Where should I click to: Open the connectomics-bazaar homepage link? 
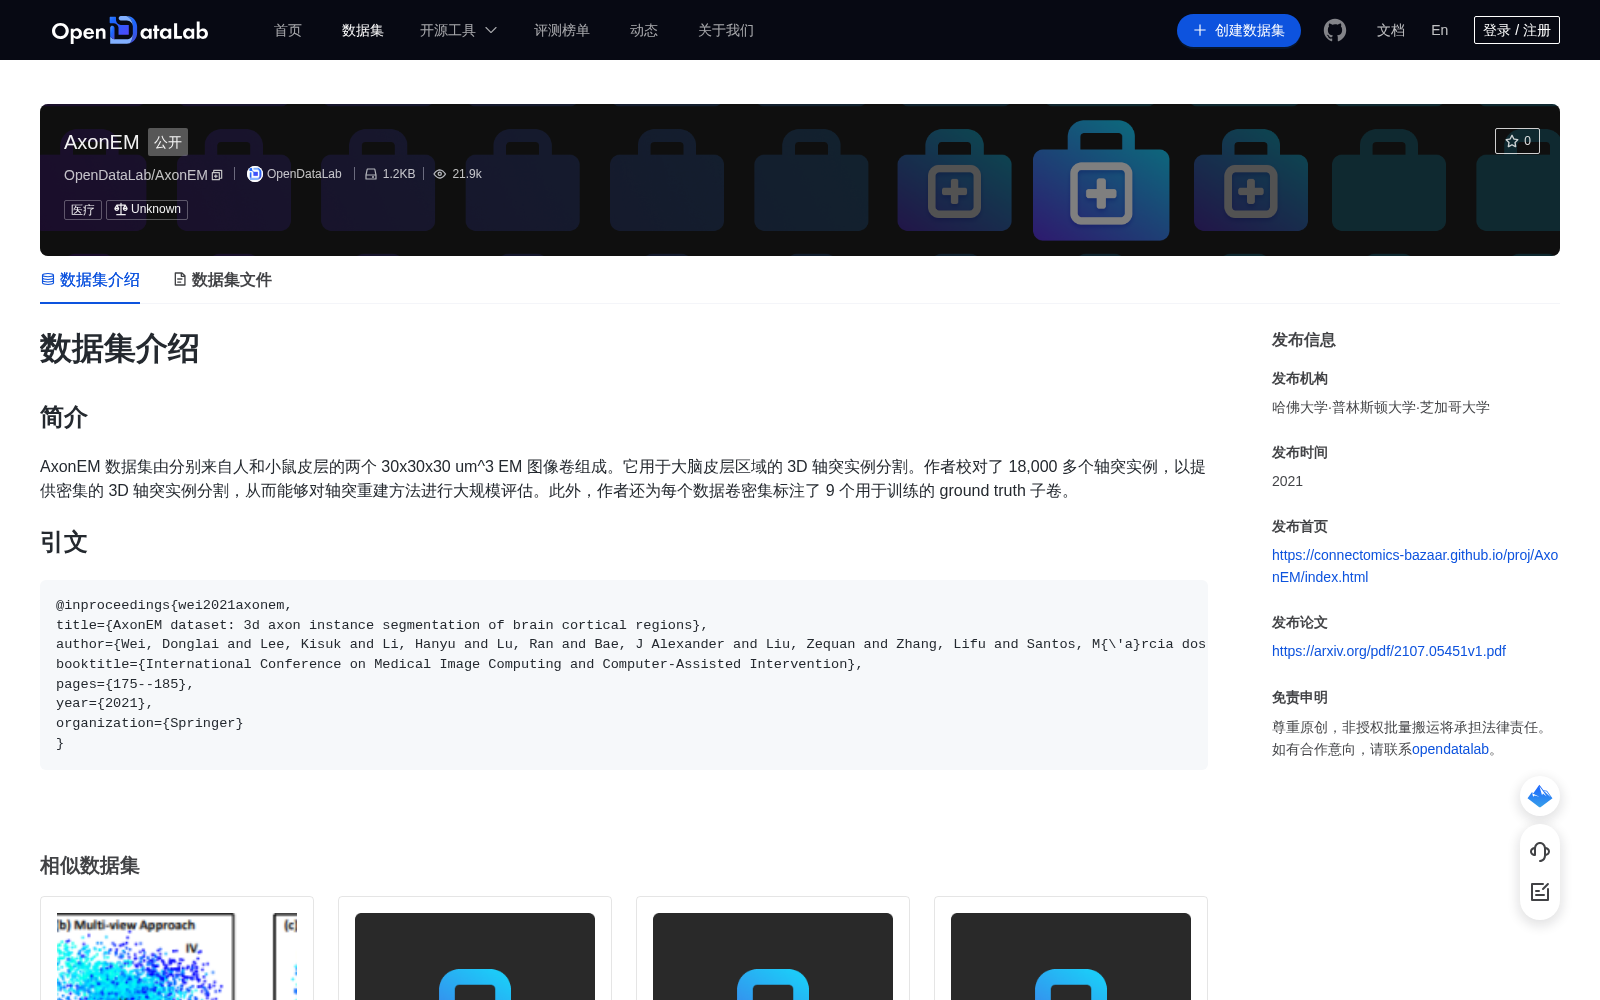[x=1415, y=566]
